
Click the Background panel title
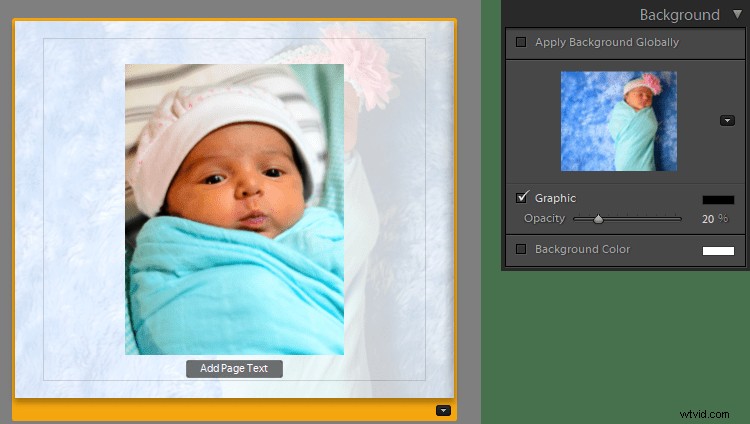(x=679, y=15)
